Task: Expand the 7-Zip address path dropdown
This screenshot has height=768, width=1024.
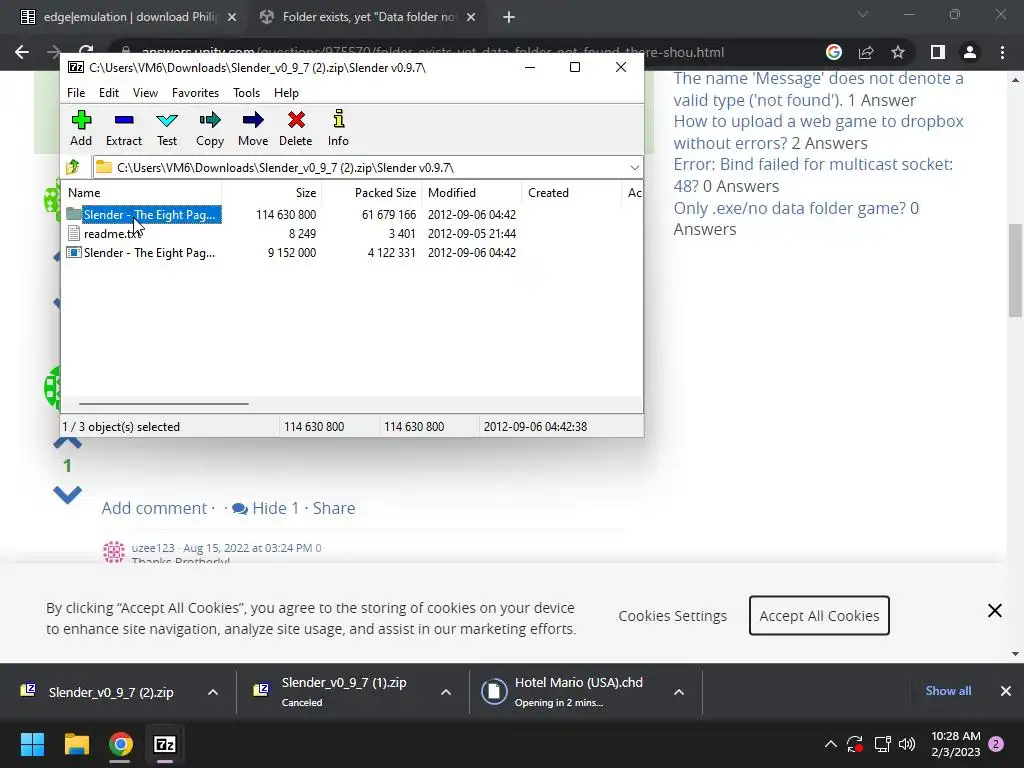Action: point(634,168)
